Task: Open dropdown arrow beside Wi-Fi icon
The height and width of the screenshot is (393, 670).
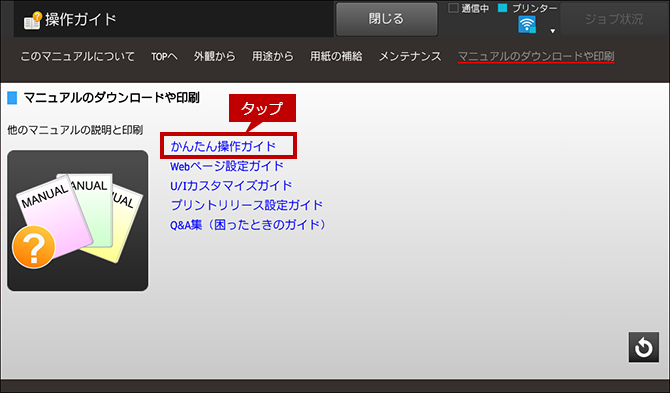Action: click(552, 31)
